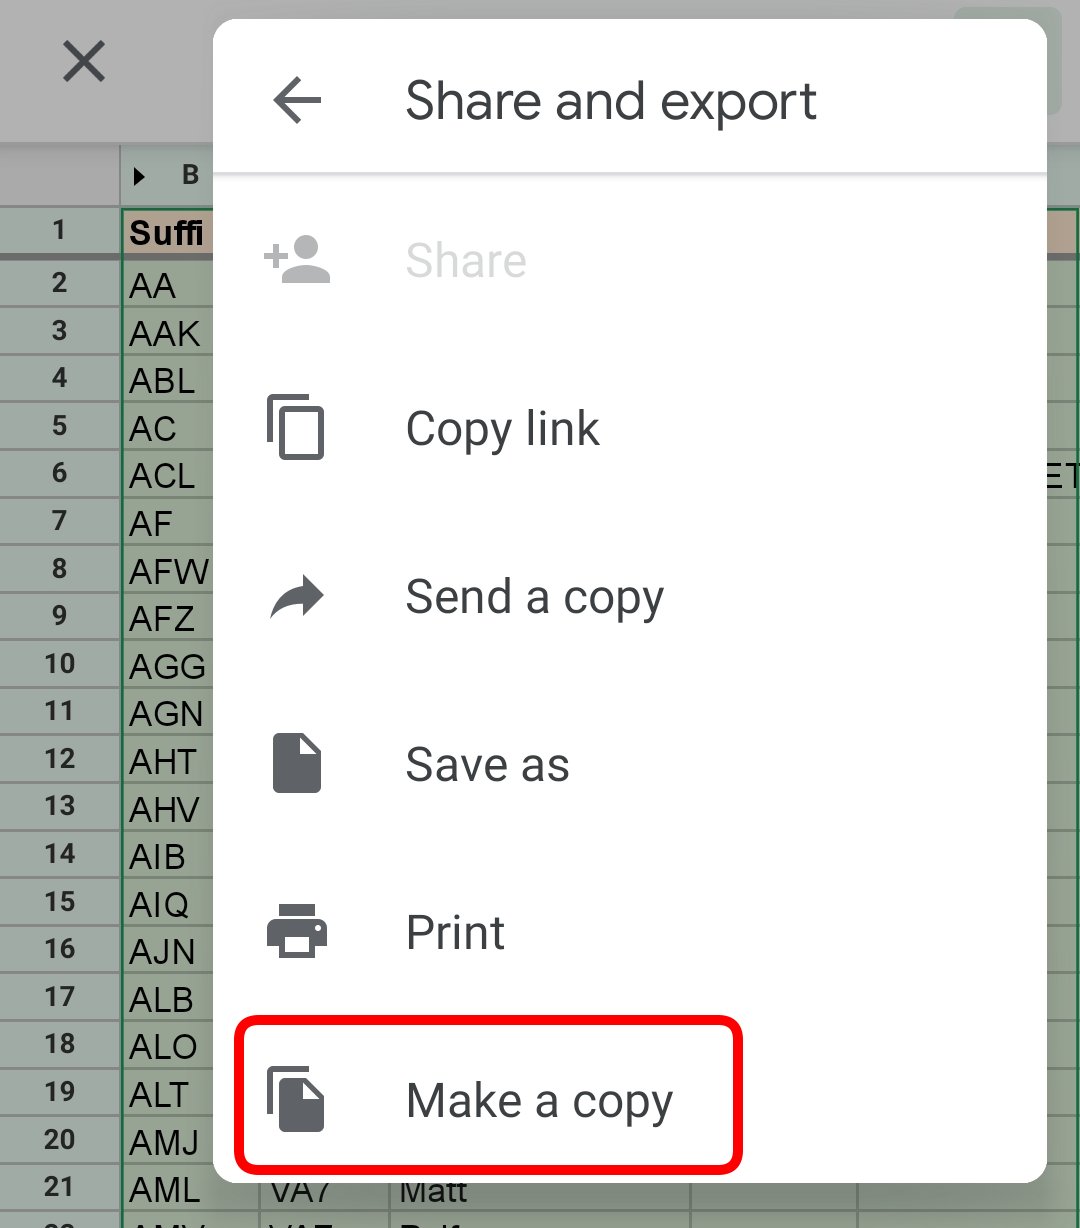This screenshot has height=1228, width=1080.
Task: Select the cell containing AFW
Action: [167, 571]
